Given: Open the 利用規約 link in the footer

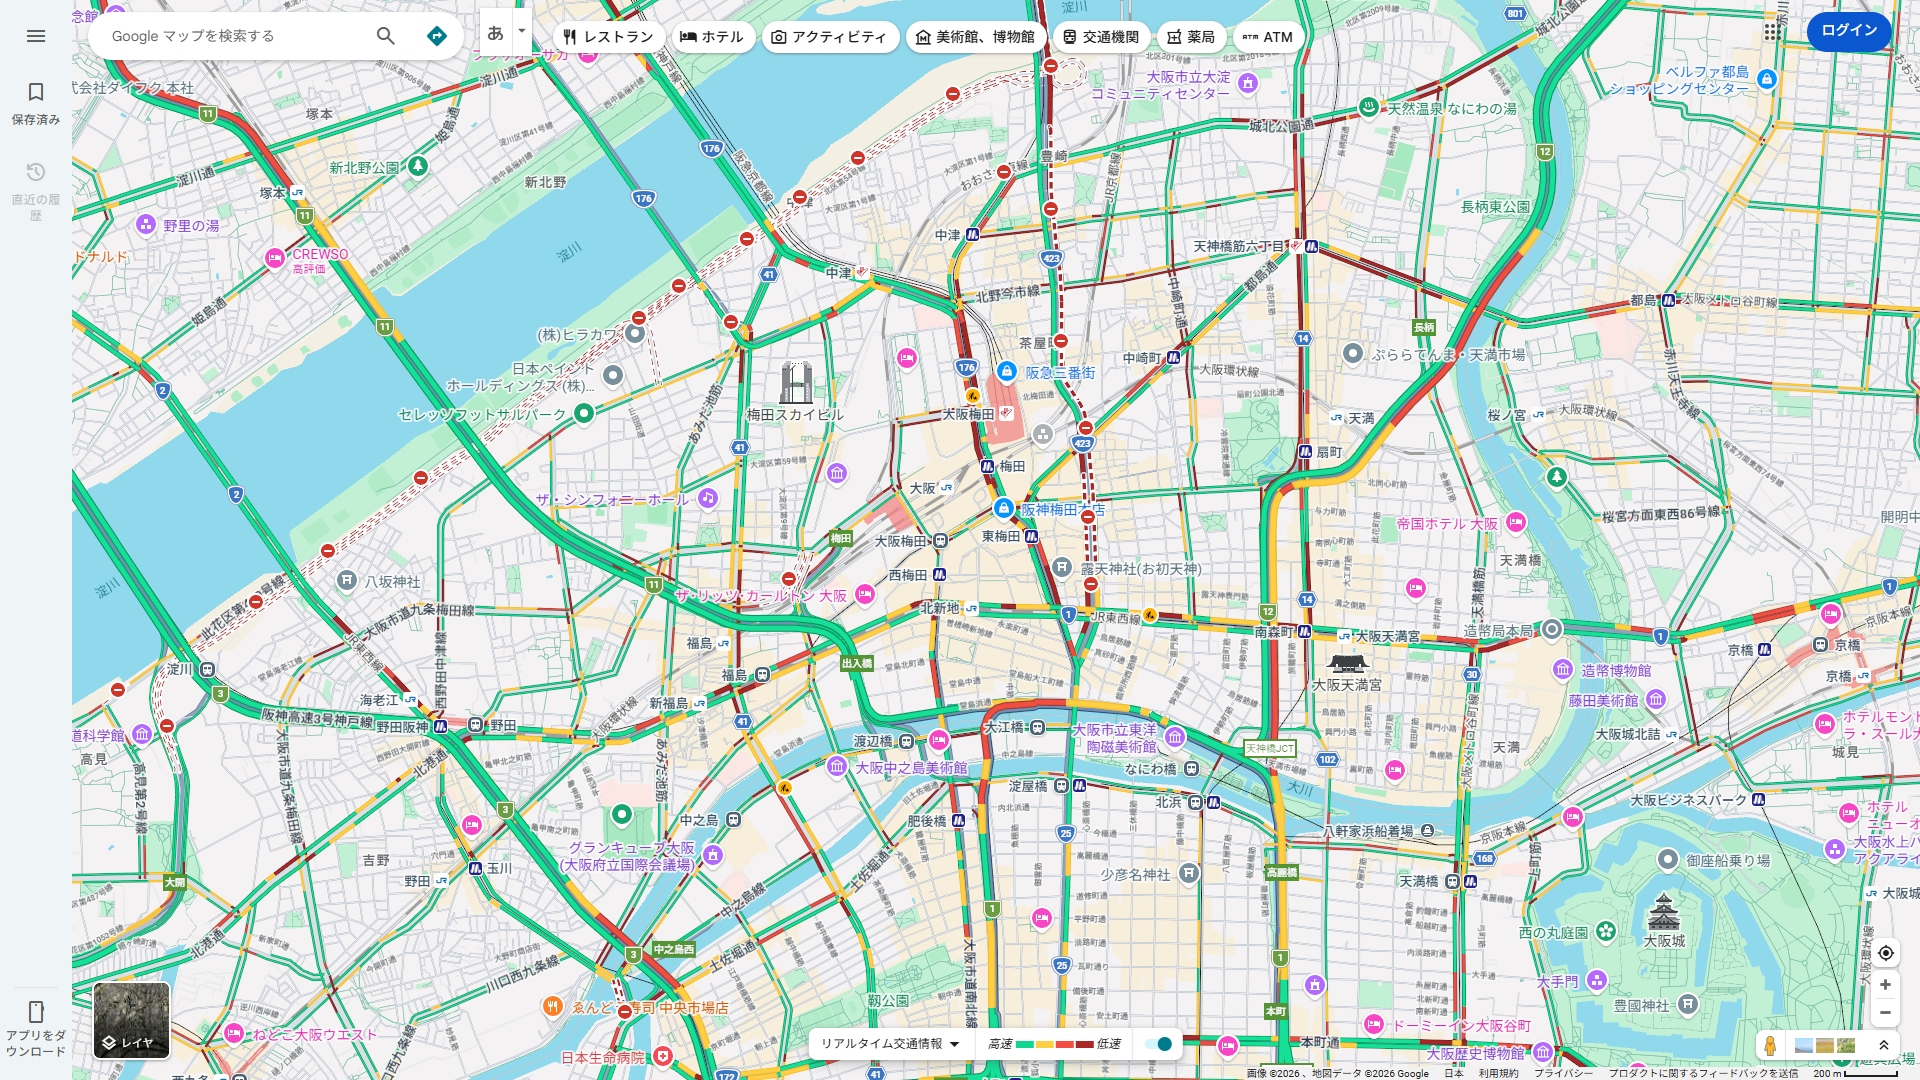Looking at the screenshot, I should [x=1498, y=1073].
